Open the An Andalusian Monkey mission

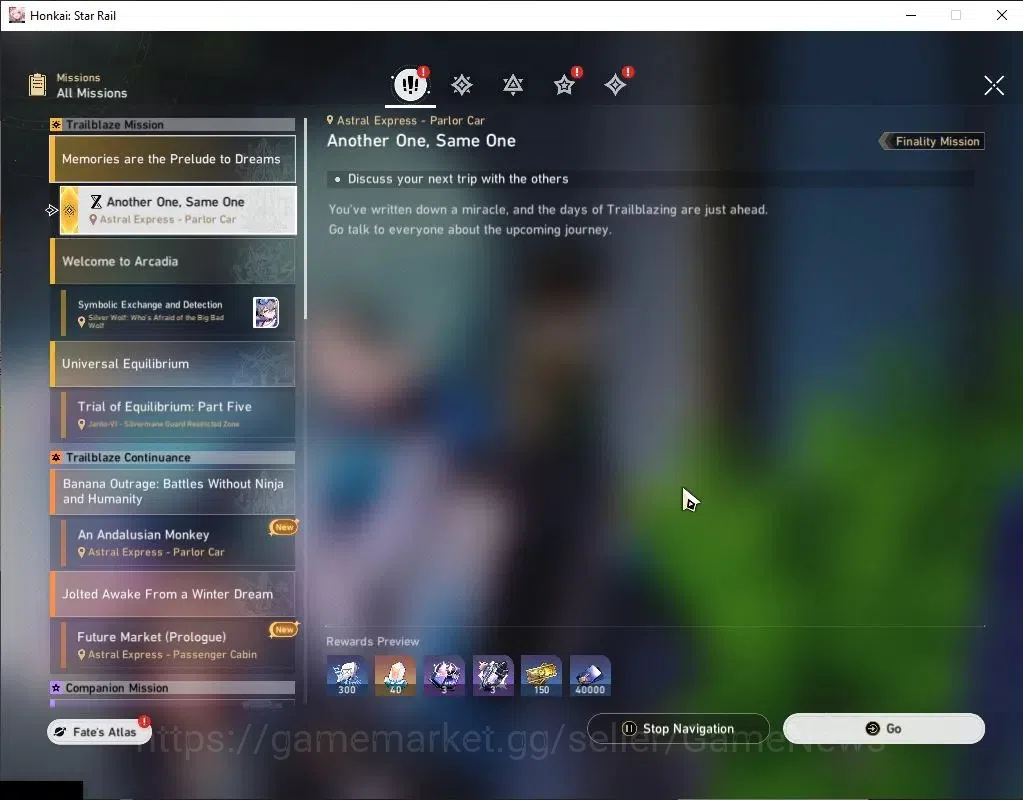coord(177,542)
